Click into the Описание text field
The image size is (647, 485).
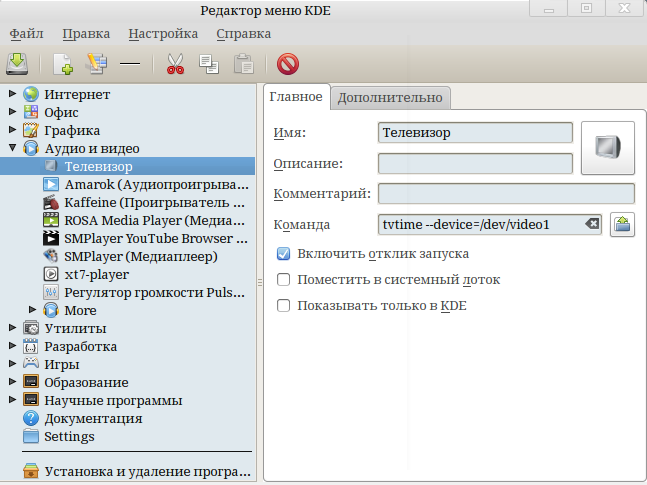(475, 163)
